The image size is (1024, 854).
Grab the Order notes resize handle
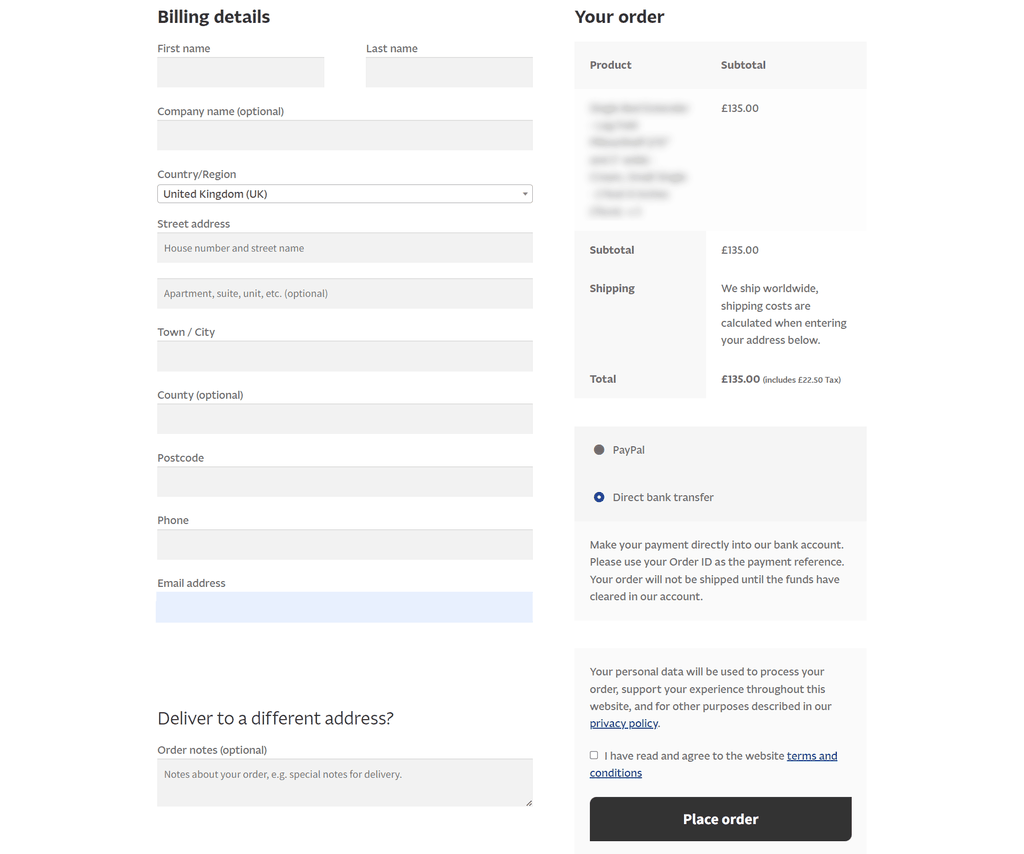pos(529,802)
